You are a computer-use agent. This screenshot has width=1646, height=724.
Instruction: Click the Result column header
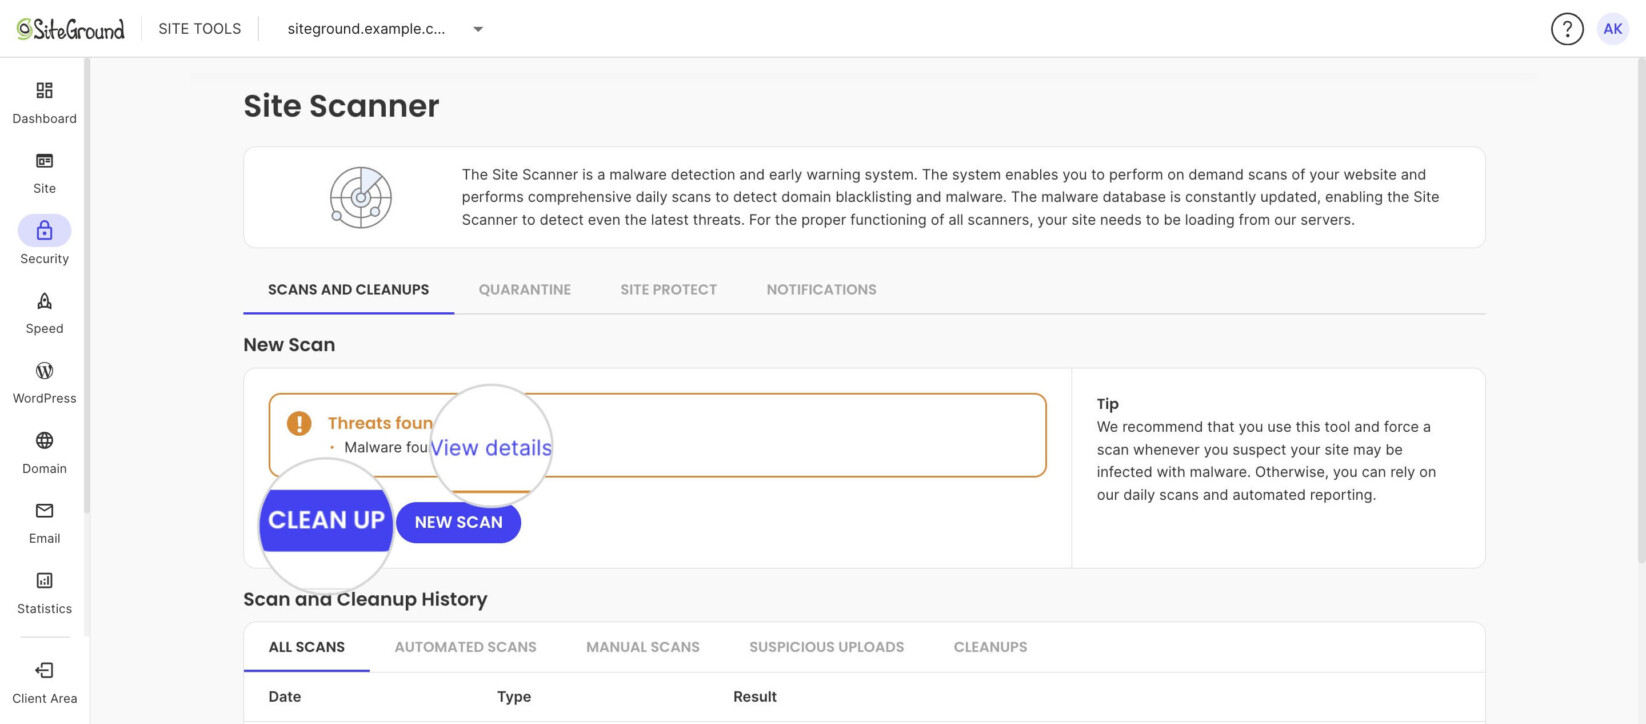(x=755, y=697)
